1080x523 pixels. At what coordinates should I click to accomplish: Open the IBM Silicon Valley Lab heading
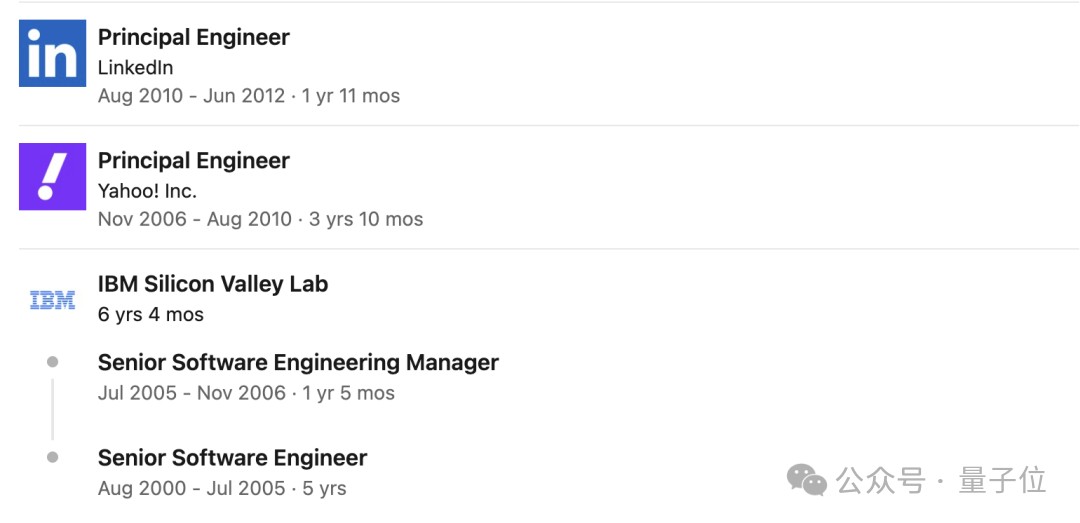212,284
